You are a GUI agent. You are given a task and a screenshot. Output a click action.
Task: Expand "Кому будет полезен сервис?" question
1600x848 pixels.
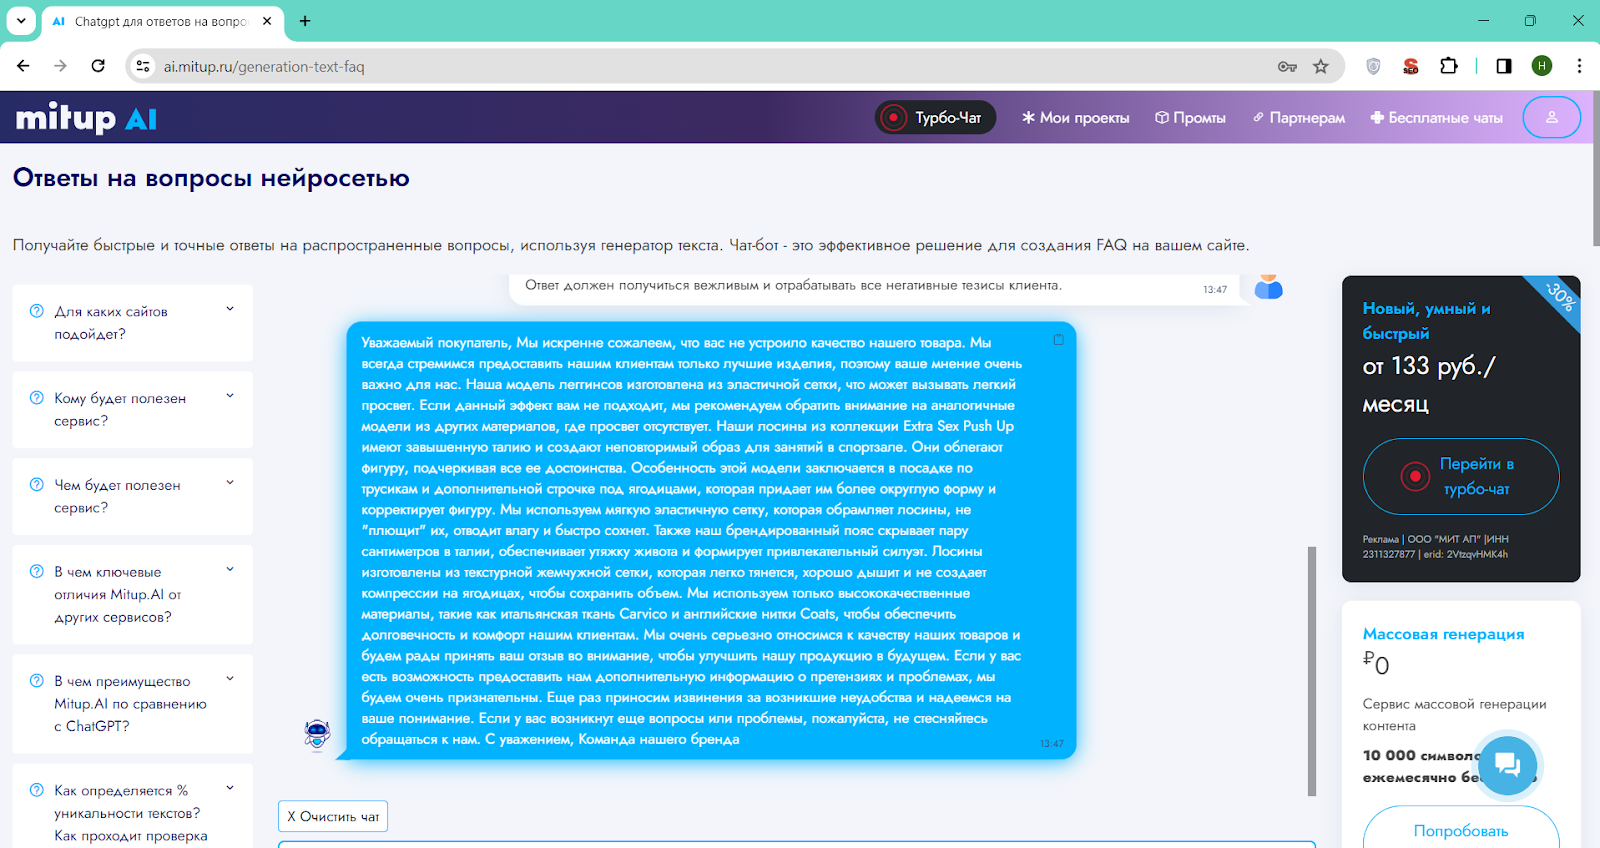click(x=132, y=409)
